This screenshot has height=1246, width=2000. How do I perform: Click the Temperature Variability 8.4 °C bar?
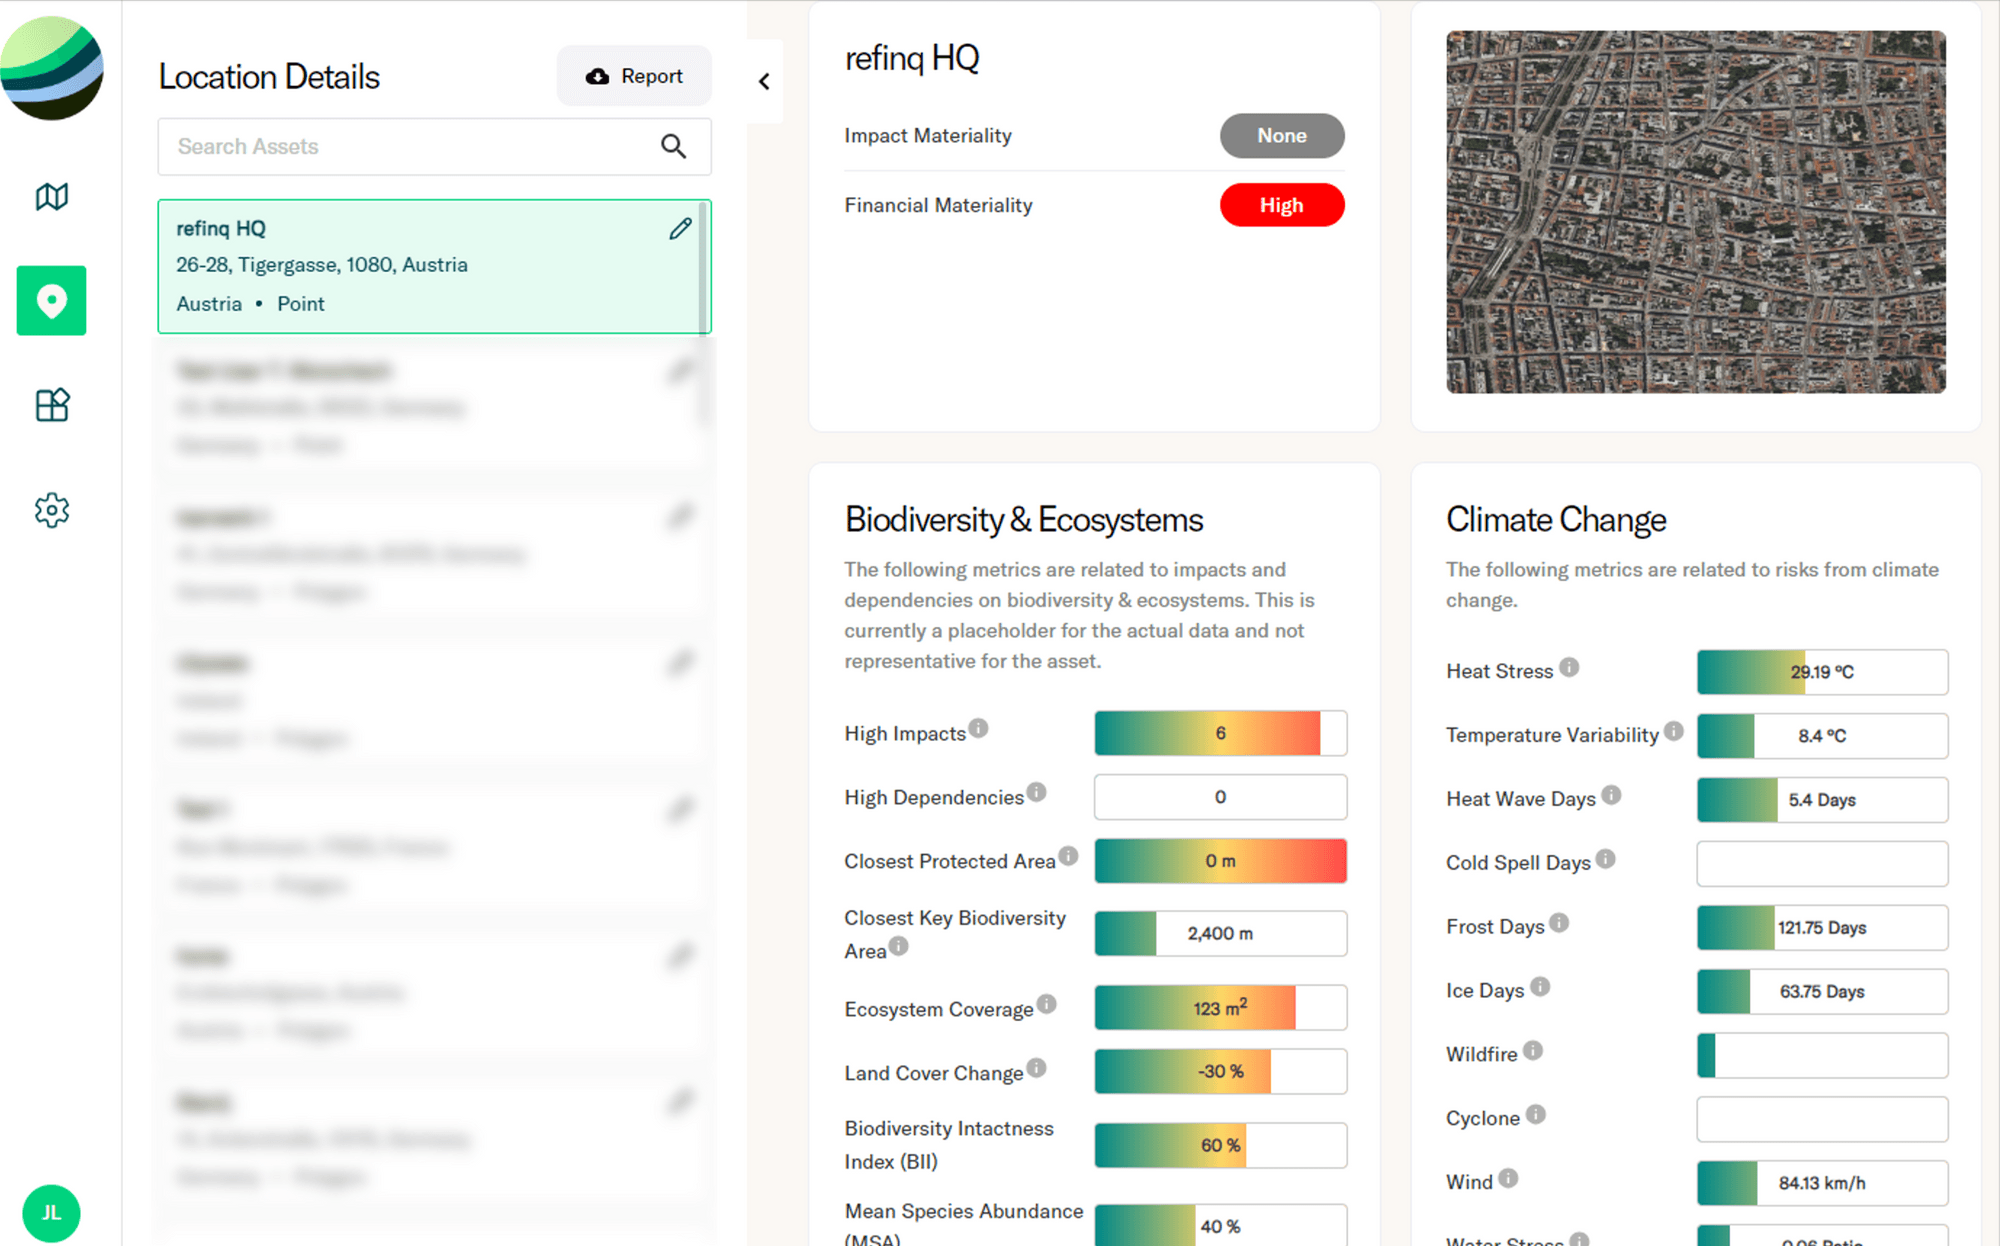(x=1822, y=736)
